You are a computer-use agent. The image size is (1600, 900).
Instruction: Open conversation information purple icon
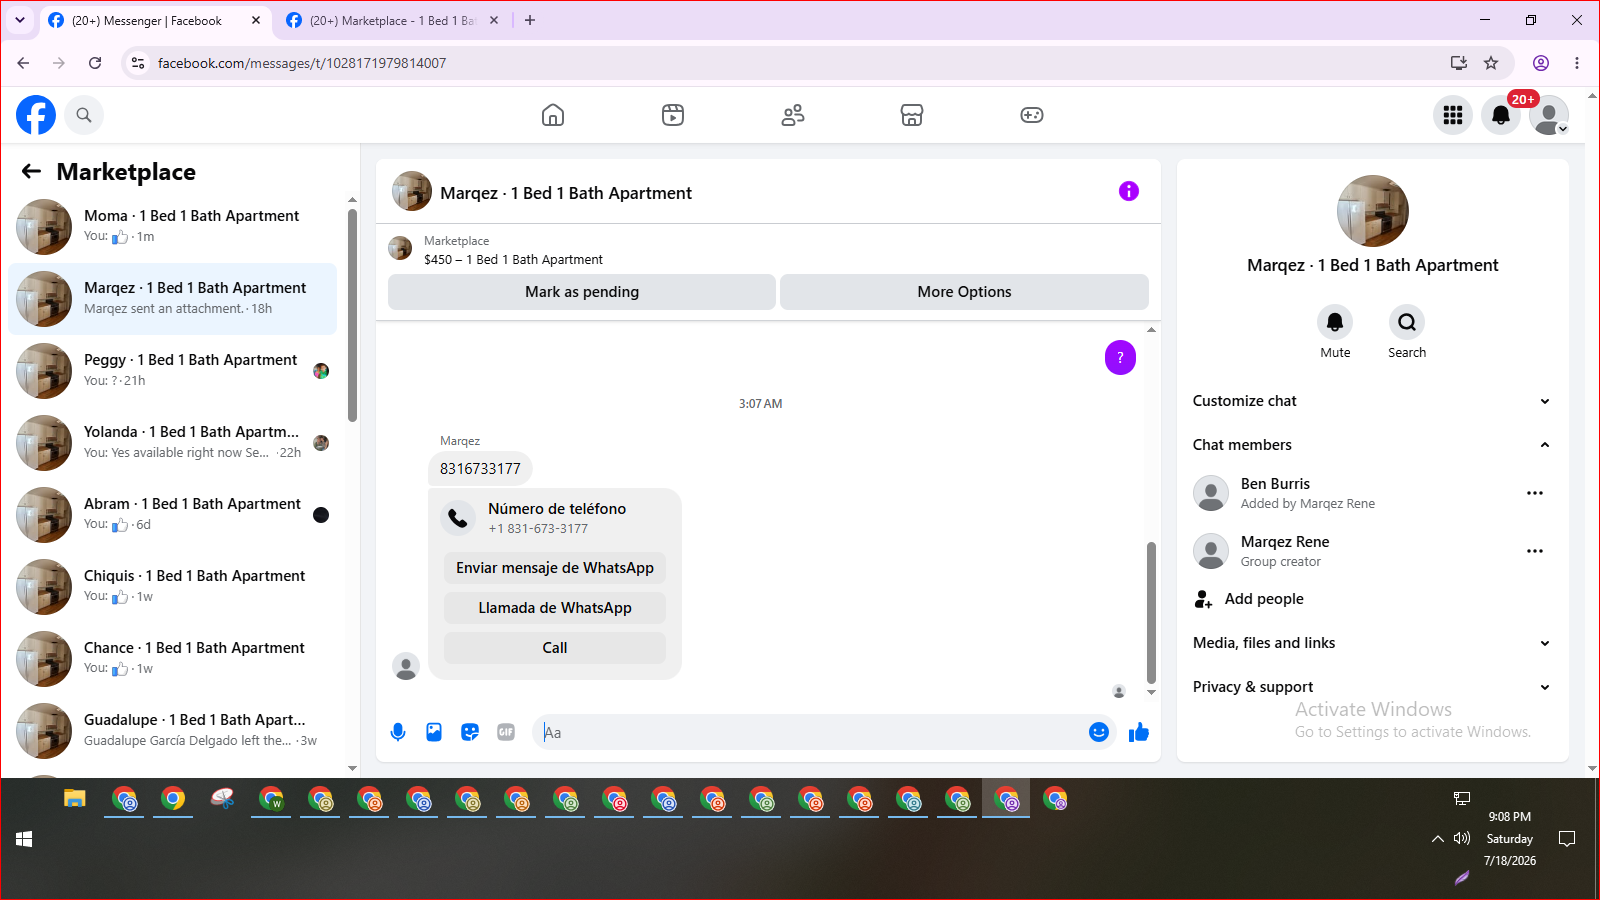point(1129,191)
